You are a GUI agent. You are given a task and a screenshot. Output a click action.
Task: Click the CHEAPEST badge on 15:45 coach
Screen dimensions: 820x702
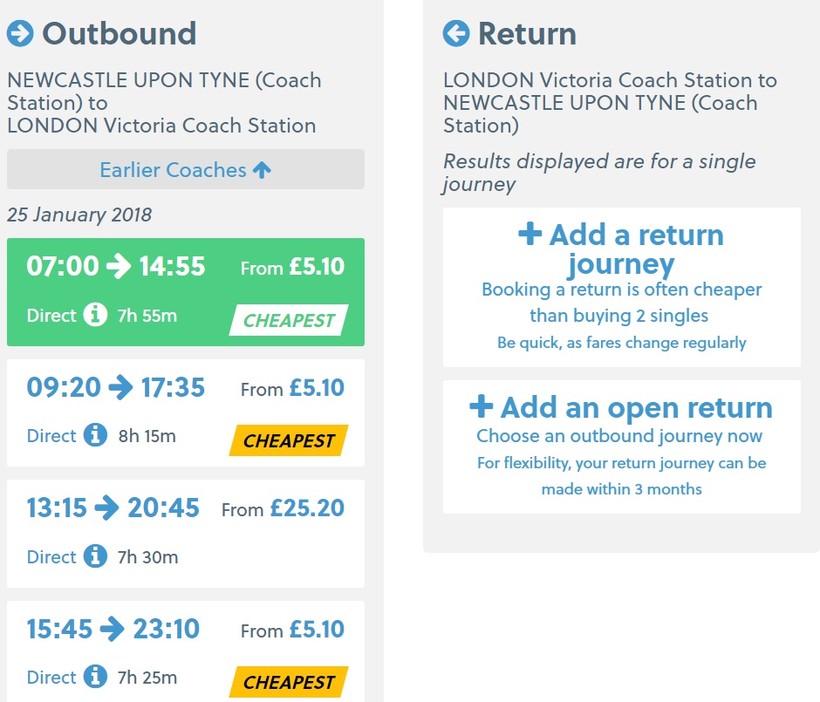pos(289,682)
